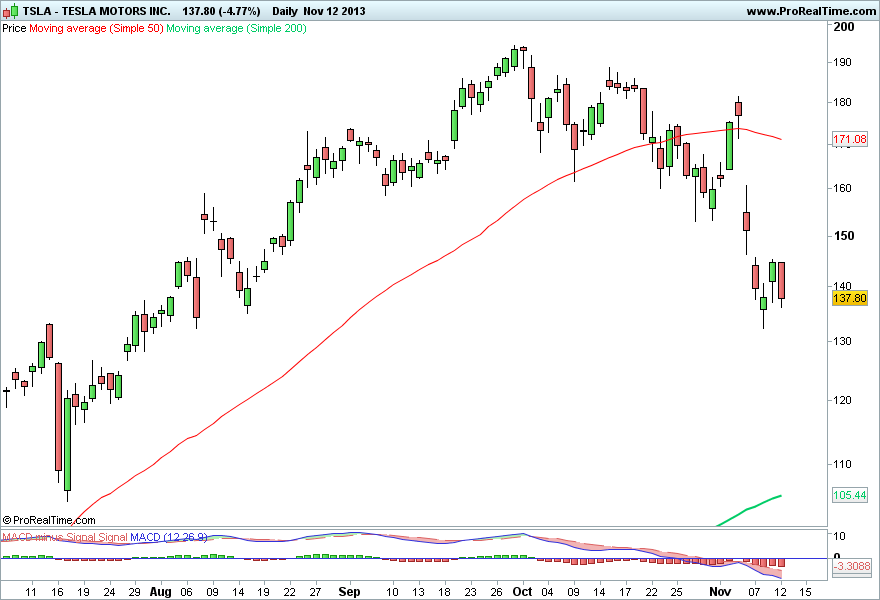
Task: Click the green 105.44 moving average tag
Action: (x=850, y=495)
